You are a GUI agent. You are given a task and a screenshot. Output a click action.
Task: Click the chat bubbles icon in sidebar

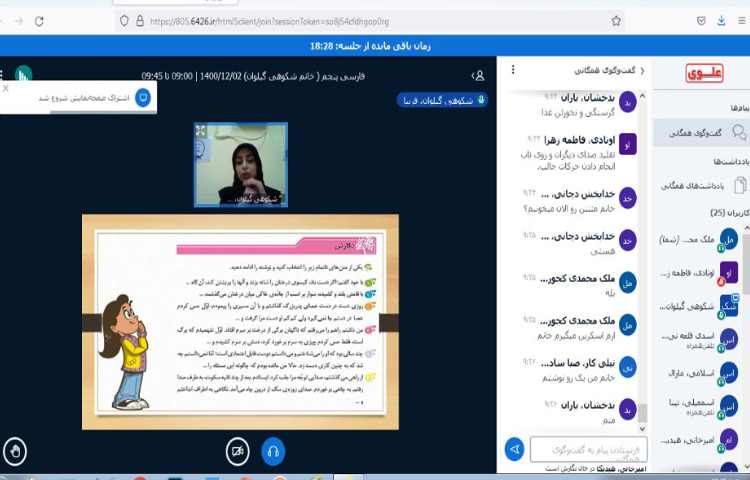(739, 133)
